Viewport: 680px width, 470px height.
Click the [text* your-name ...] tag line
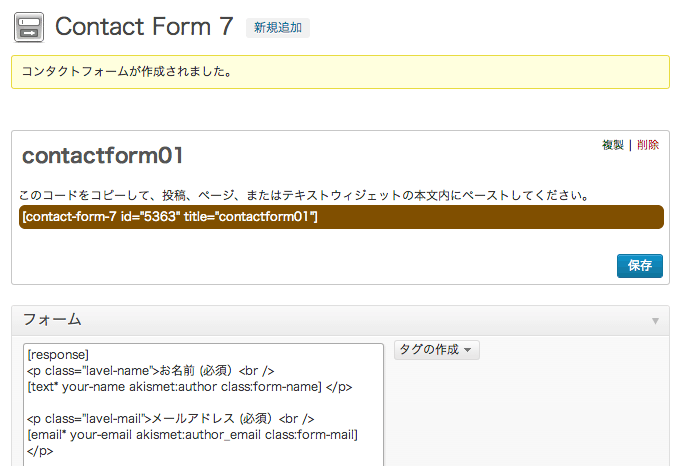click(x=190, y=387)
